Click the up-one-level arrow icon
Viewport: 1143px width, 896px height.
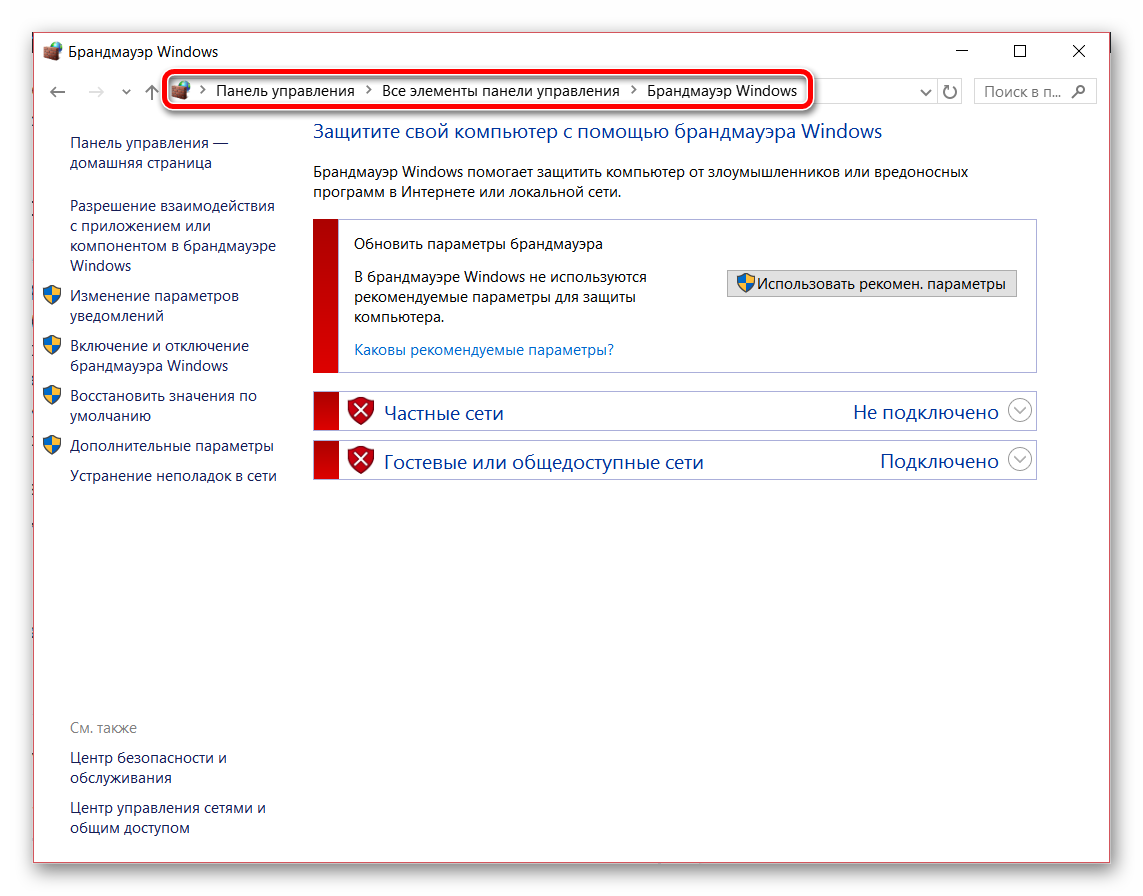151,92
